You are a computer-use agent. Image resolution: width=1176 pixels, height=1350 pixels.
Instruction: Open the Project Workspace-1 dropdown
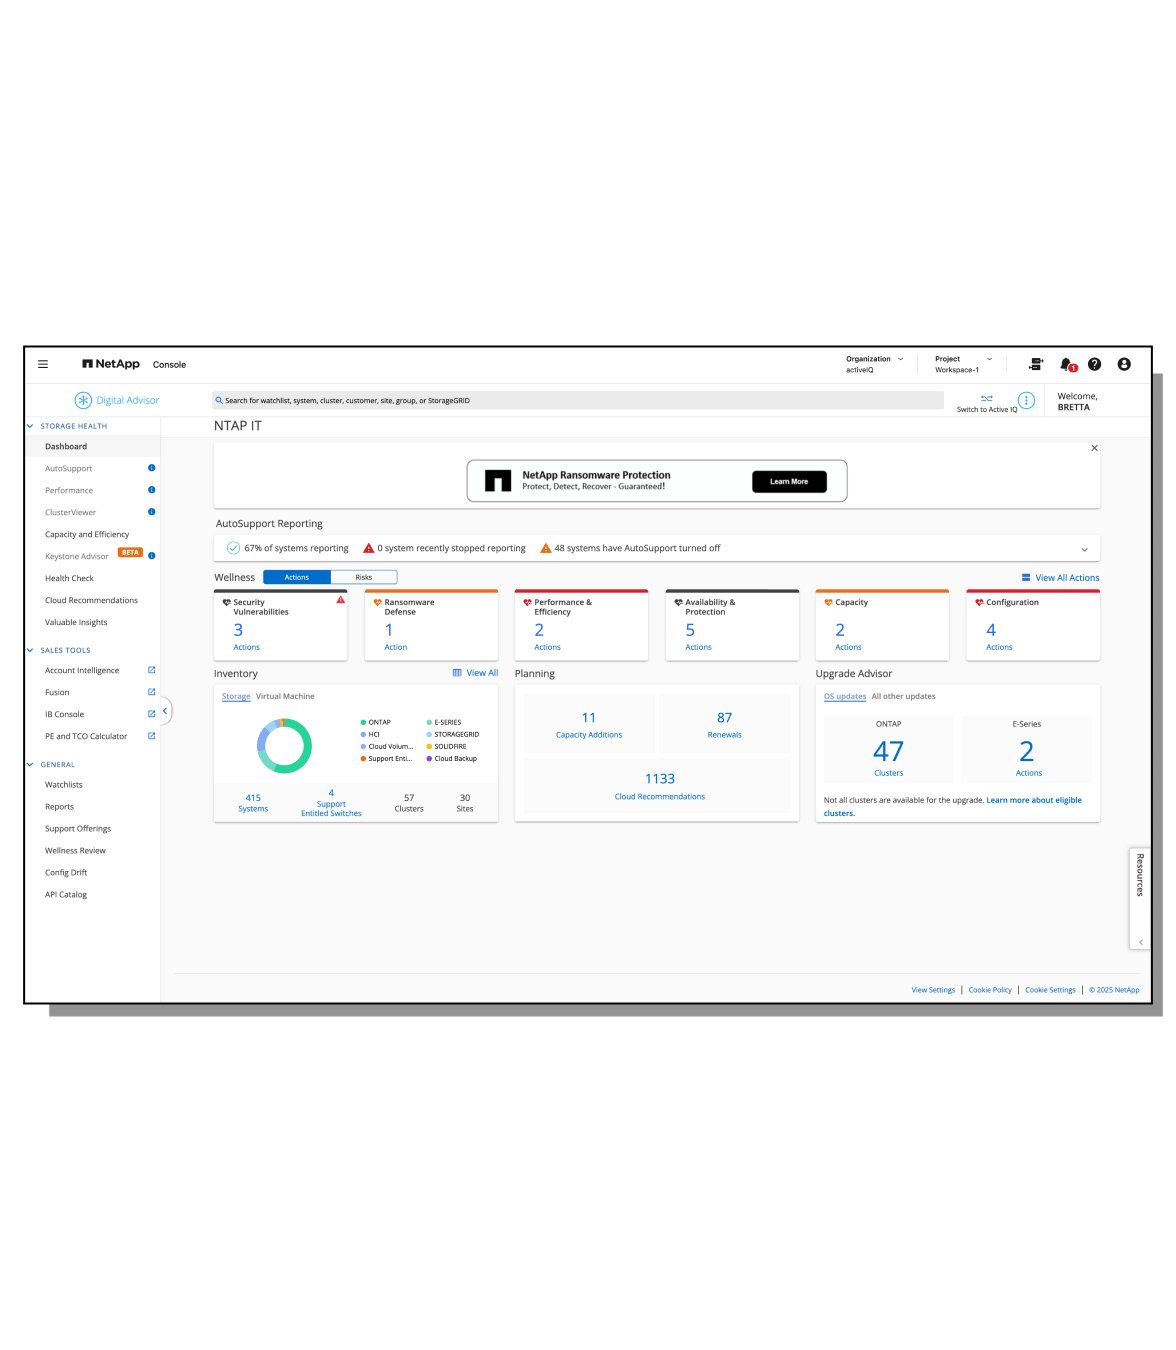tap(964, 364)
